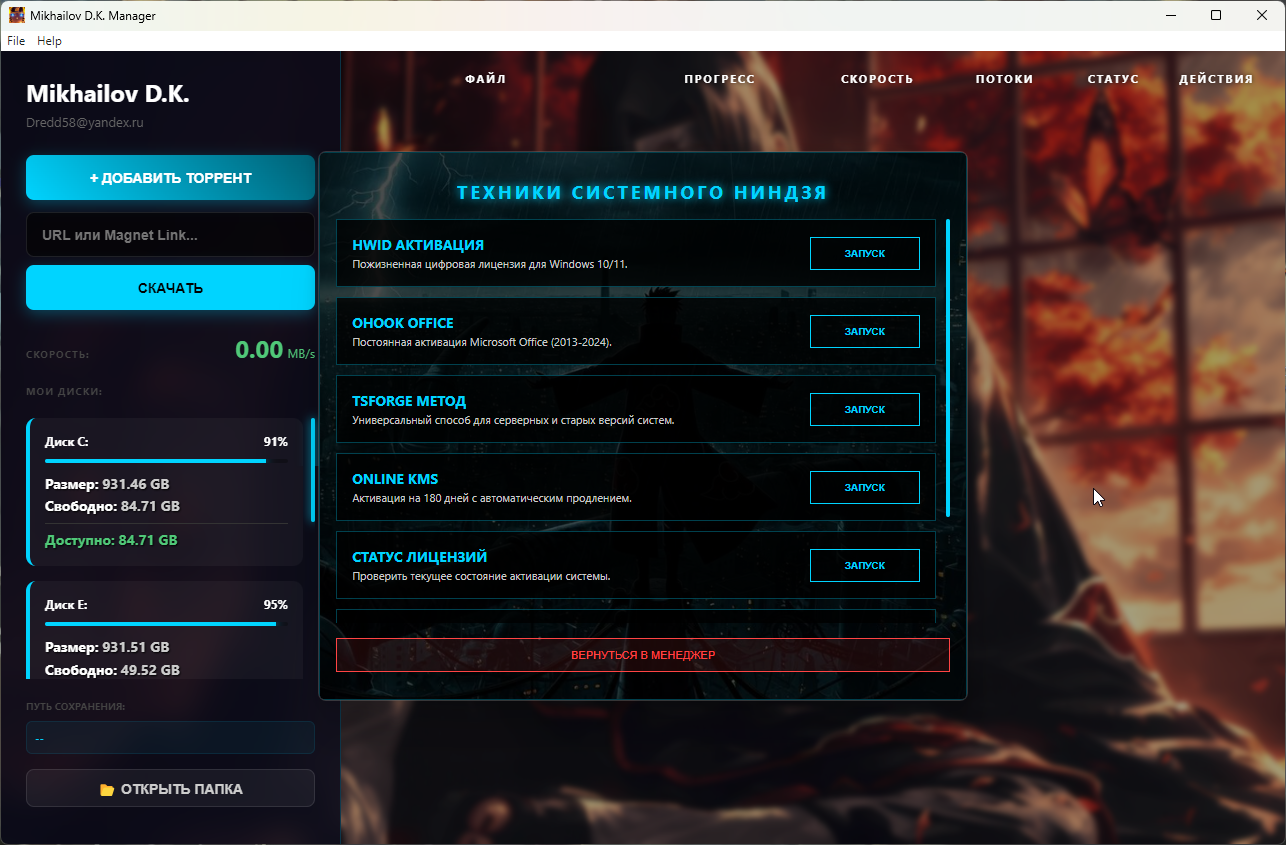
Task: Click the folder icon on ОТКРЫТЬ ПАПКА
Action: 107,789
